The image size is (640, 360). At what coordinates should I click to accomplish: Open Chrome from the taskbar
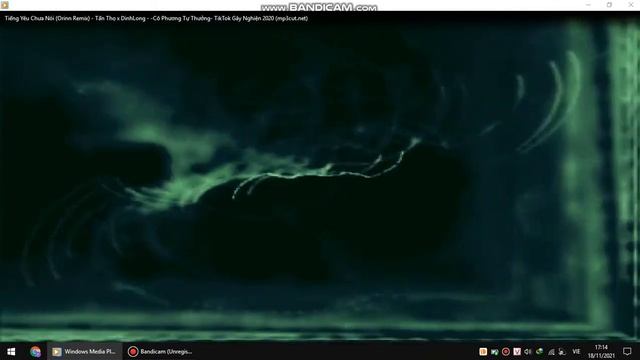36,351
